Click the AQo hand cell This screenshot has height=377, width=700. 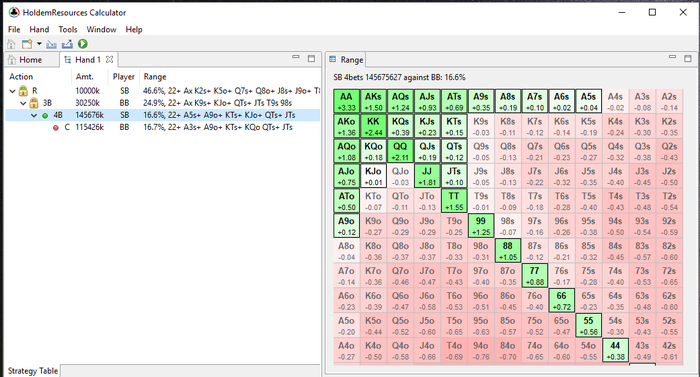(346, 151)
